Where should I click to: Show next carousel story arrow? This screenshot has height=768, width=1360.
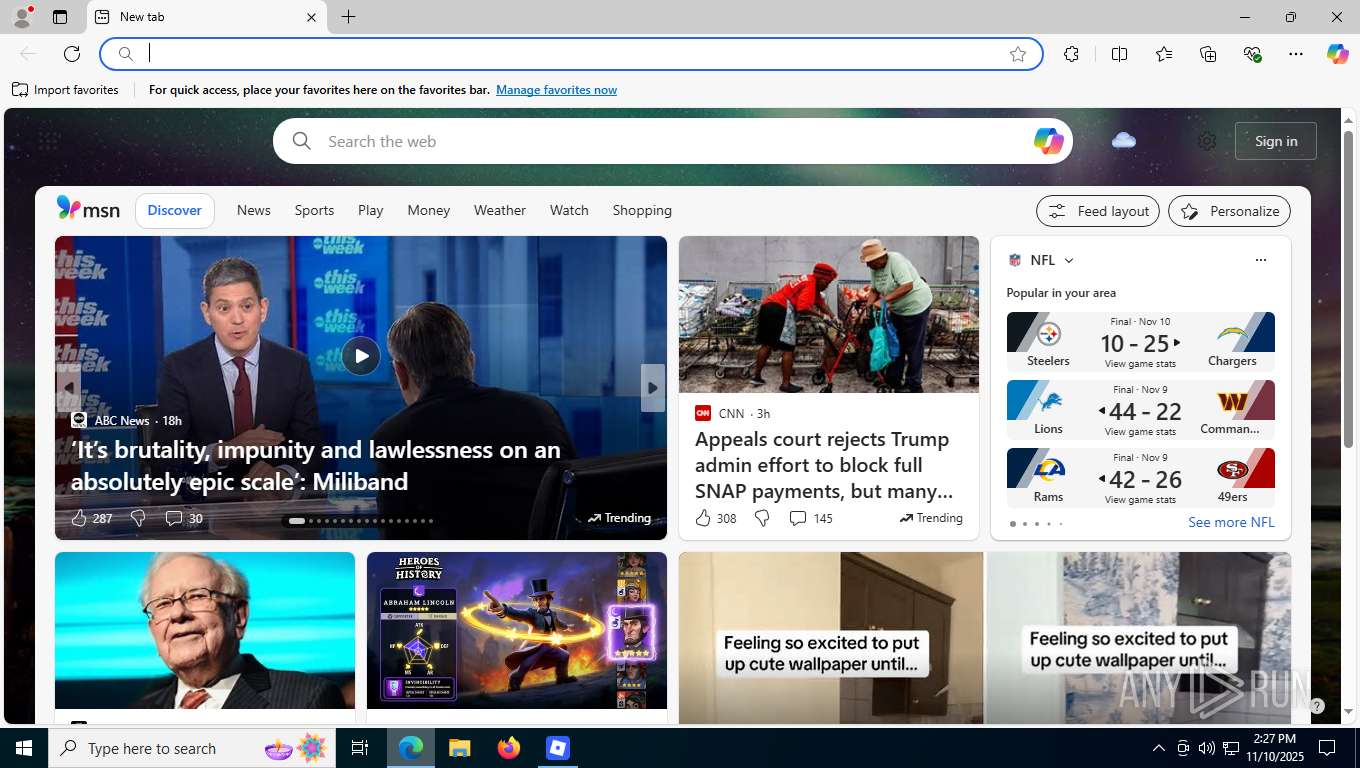[653, 388]
